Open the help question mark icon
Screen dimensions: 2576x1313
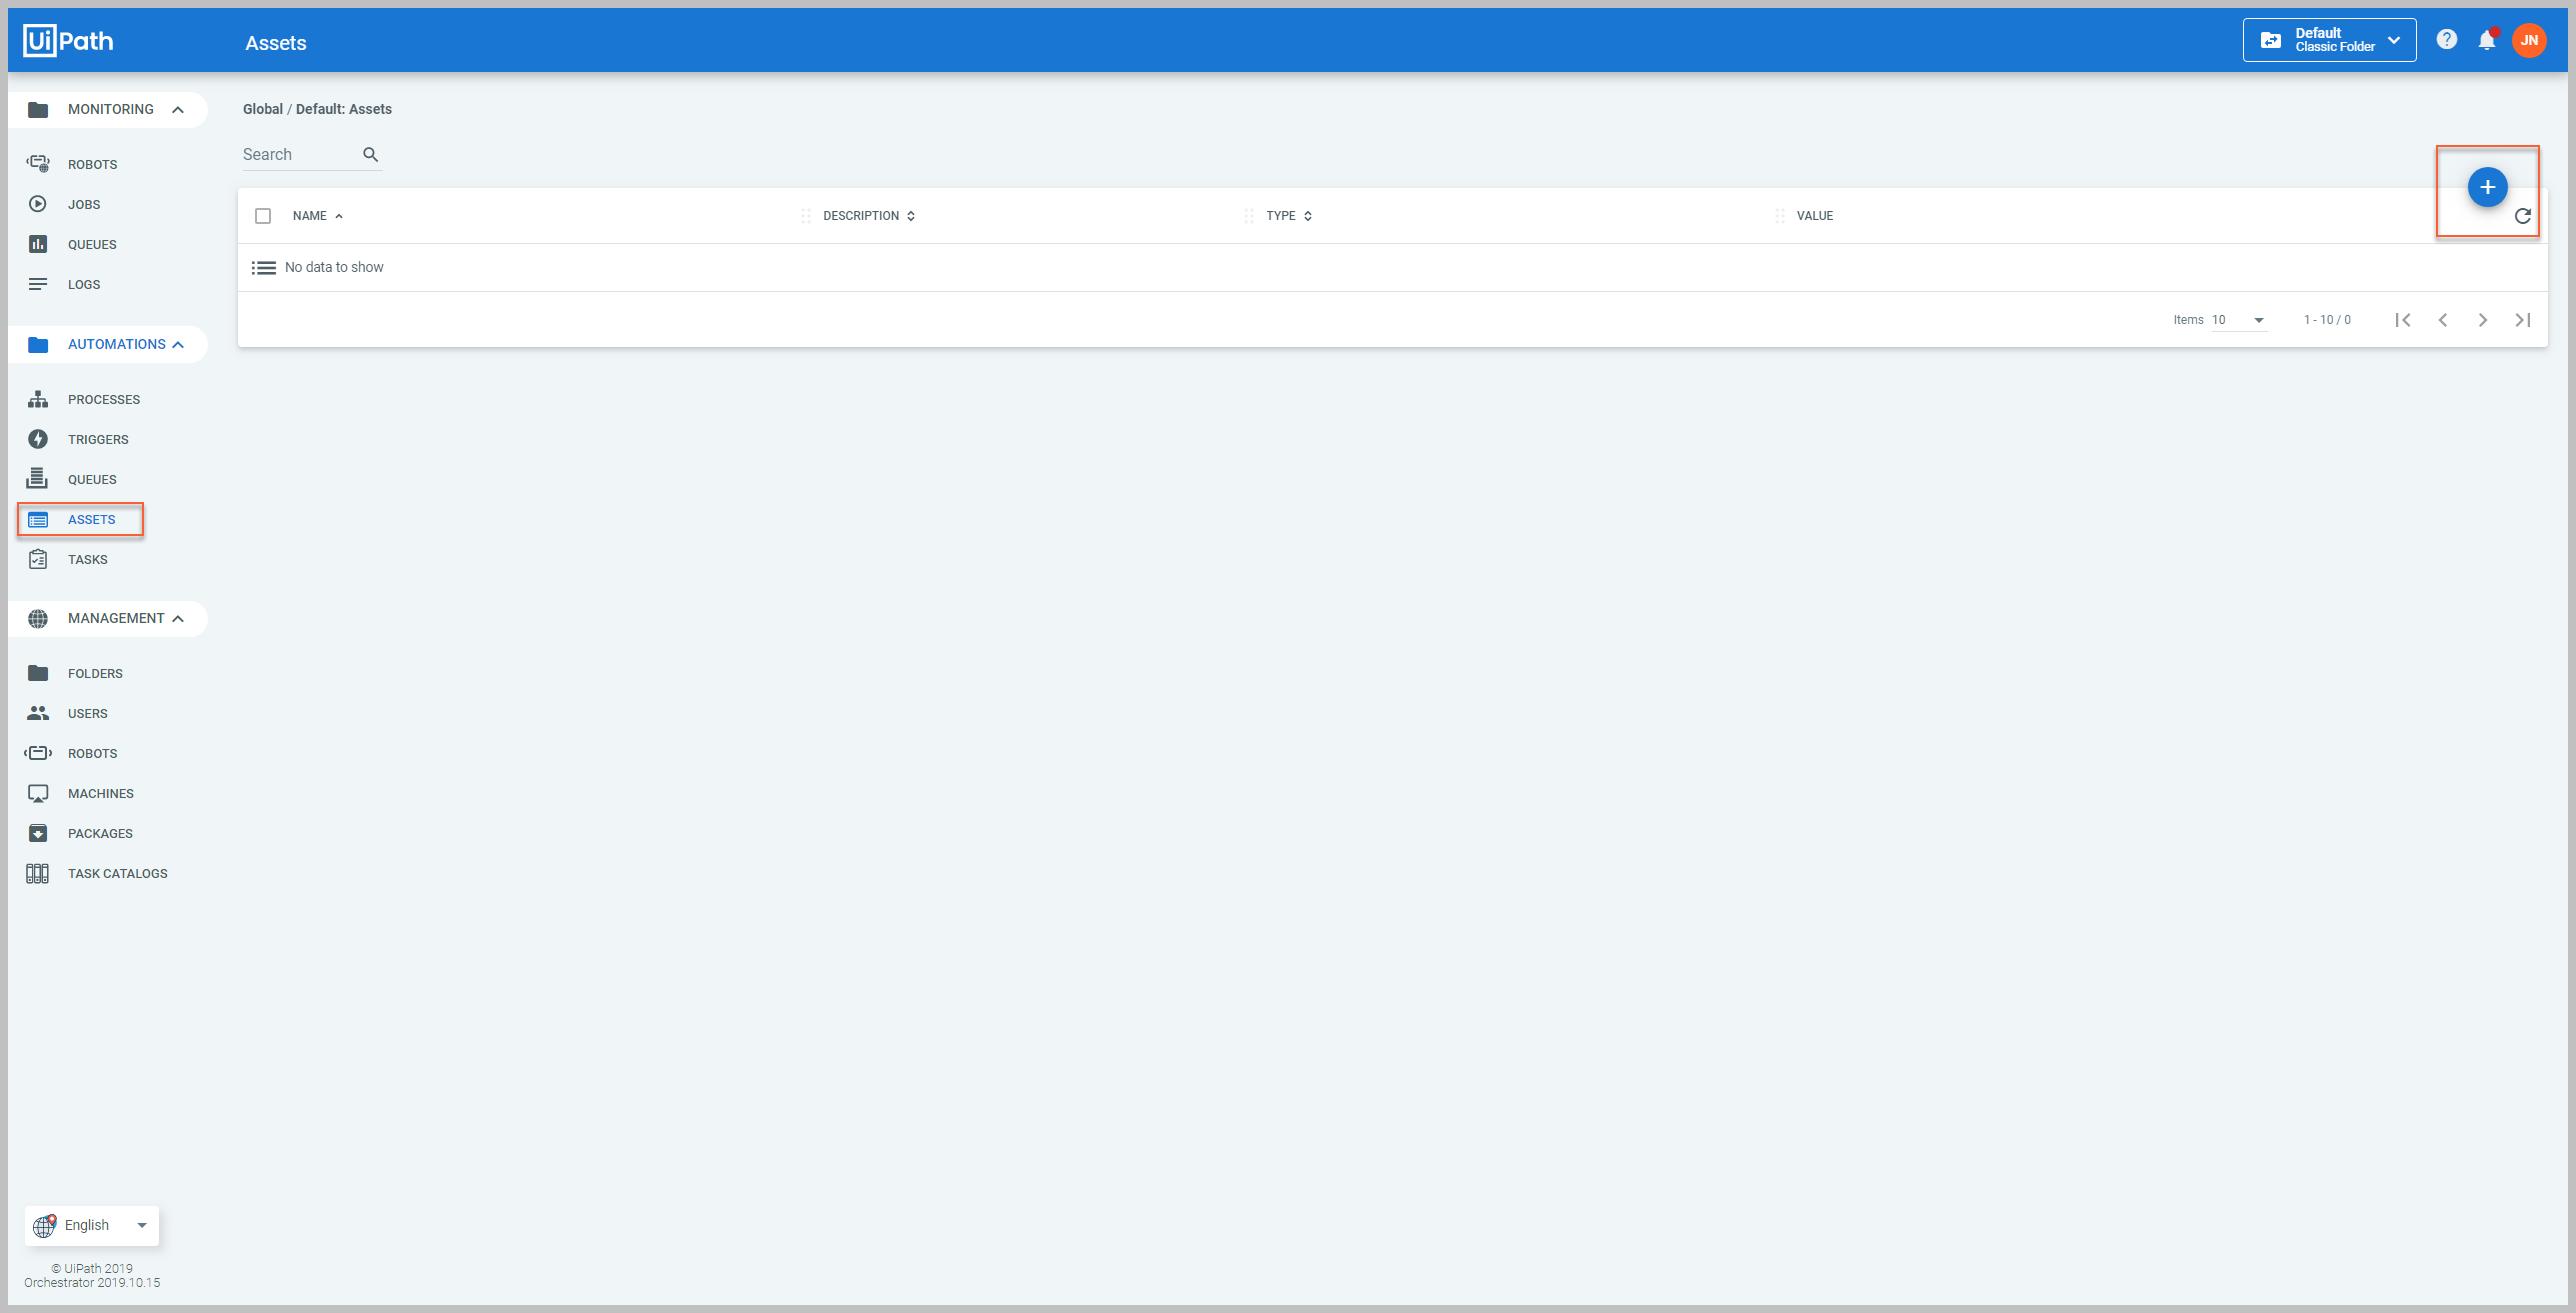point(2446,40)
